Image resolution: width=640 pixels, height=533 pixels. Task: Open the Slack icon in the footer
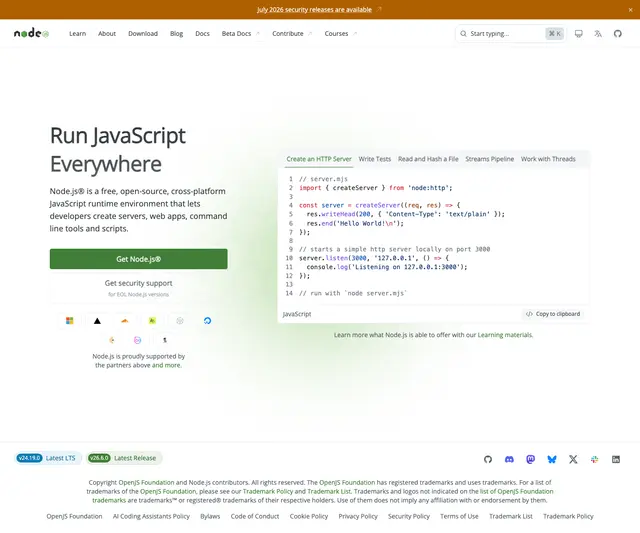pyautogui.click(x=594, y=459)
